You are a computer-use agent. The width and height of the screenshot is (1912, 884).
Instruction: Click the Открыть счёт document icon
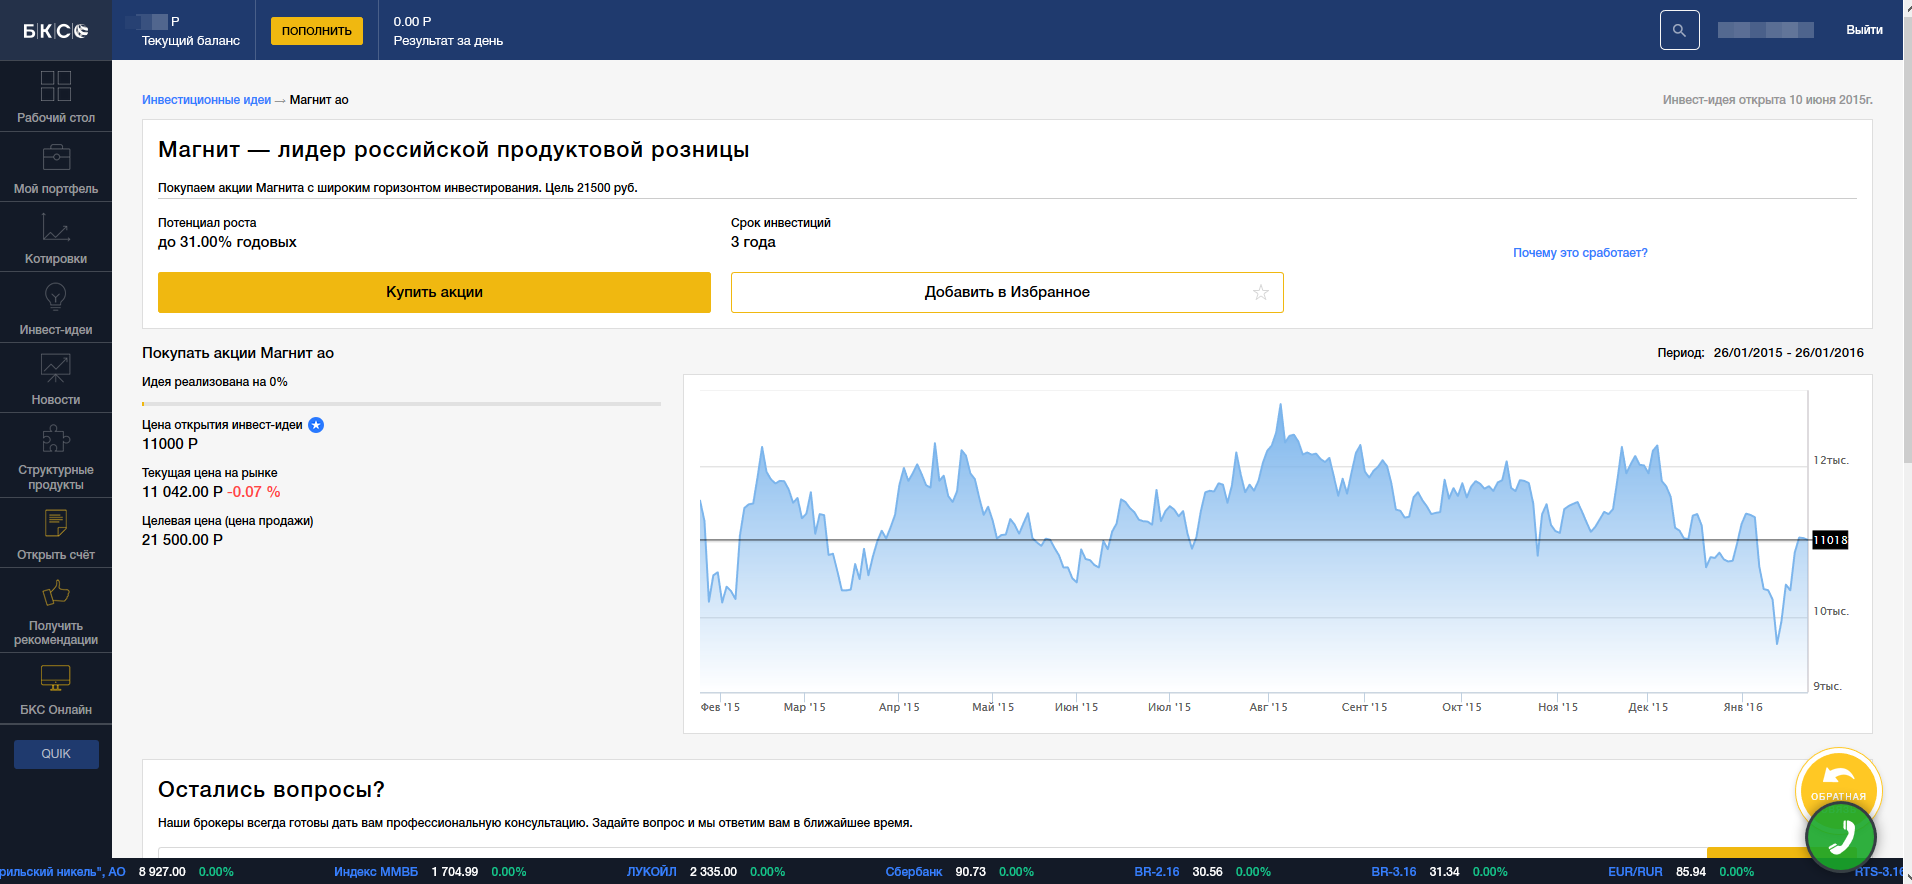tap(56, 523)
